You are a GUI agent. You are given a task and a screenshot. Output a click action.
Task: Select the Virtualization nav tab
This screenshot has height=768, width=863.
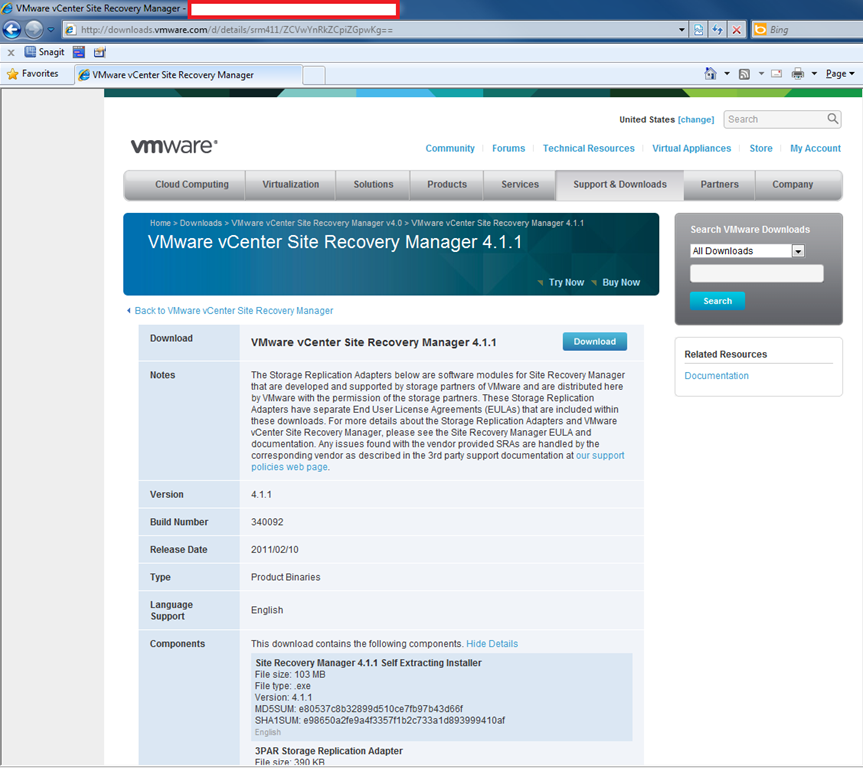(x=291, y=185)
